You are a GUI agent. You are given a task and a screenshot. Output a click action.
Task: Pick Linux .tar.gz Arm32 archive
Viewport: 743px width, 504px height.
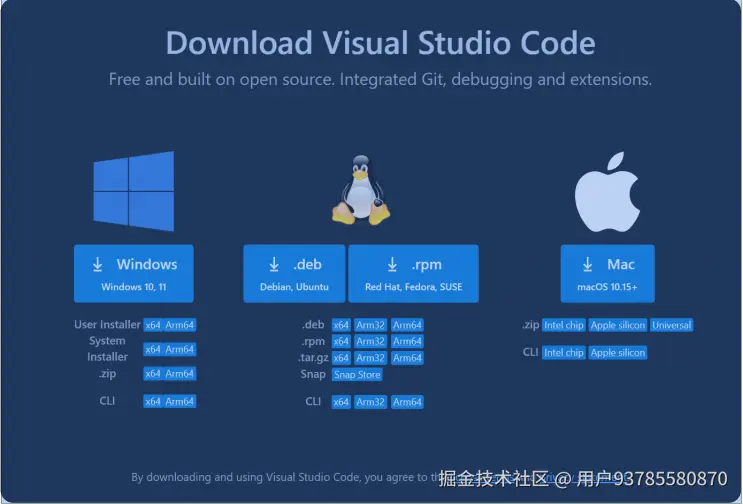coord(371,358)
